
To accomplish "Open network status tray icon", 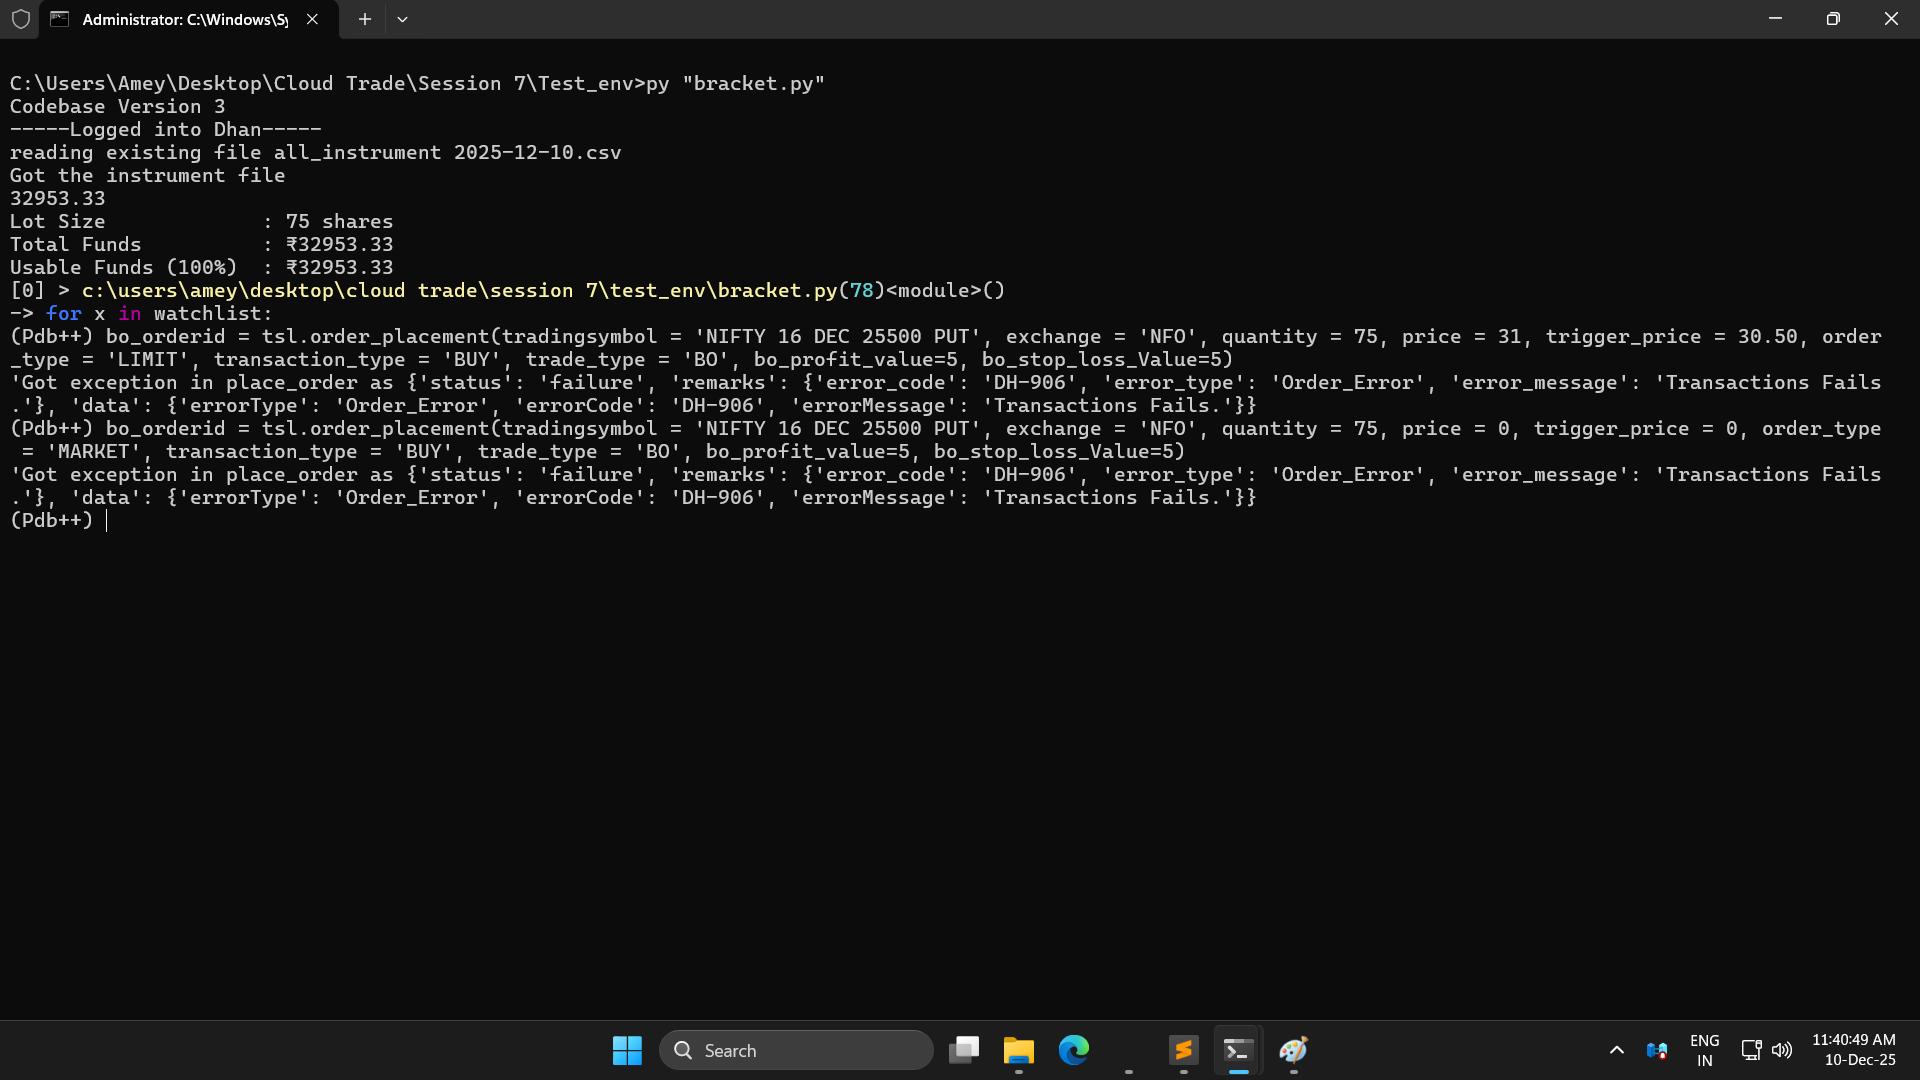I will (x=1751, y=1050).
